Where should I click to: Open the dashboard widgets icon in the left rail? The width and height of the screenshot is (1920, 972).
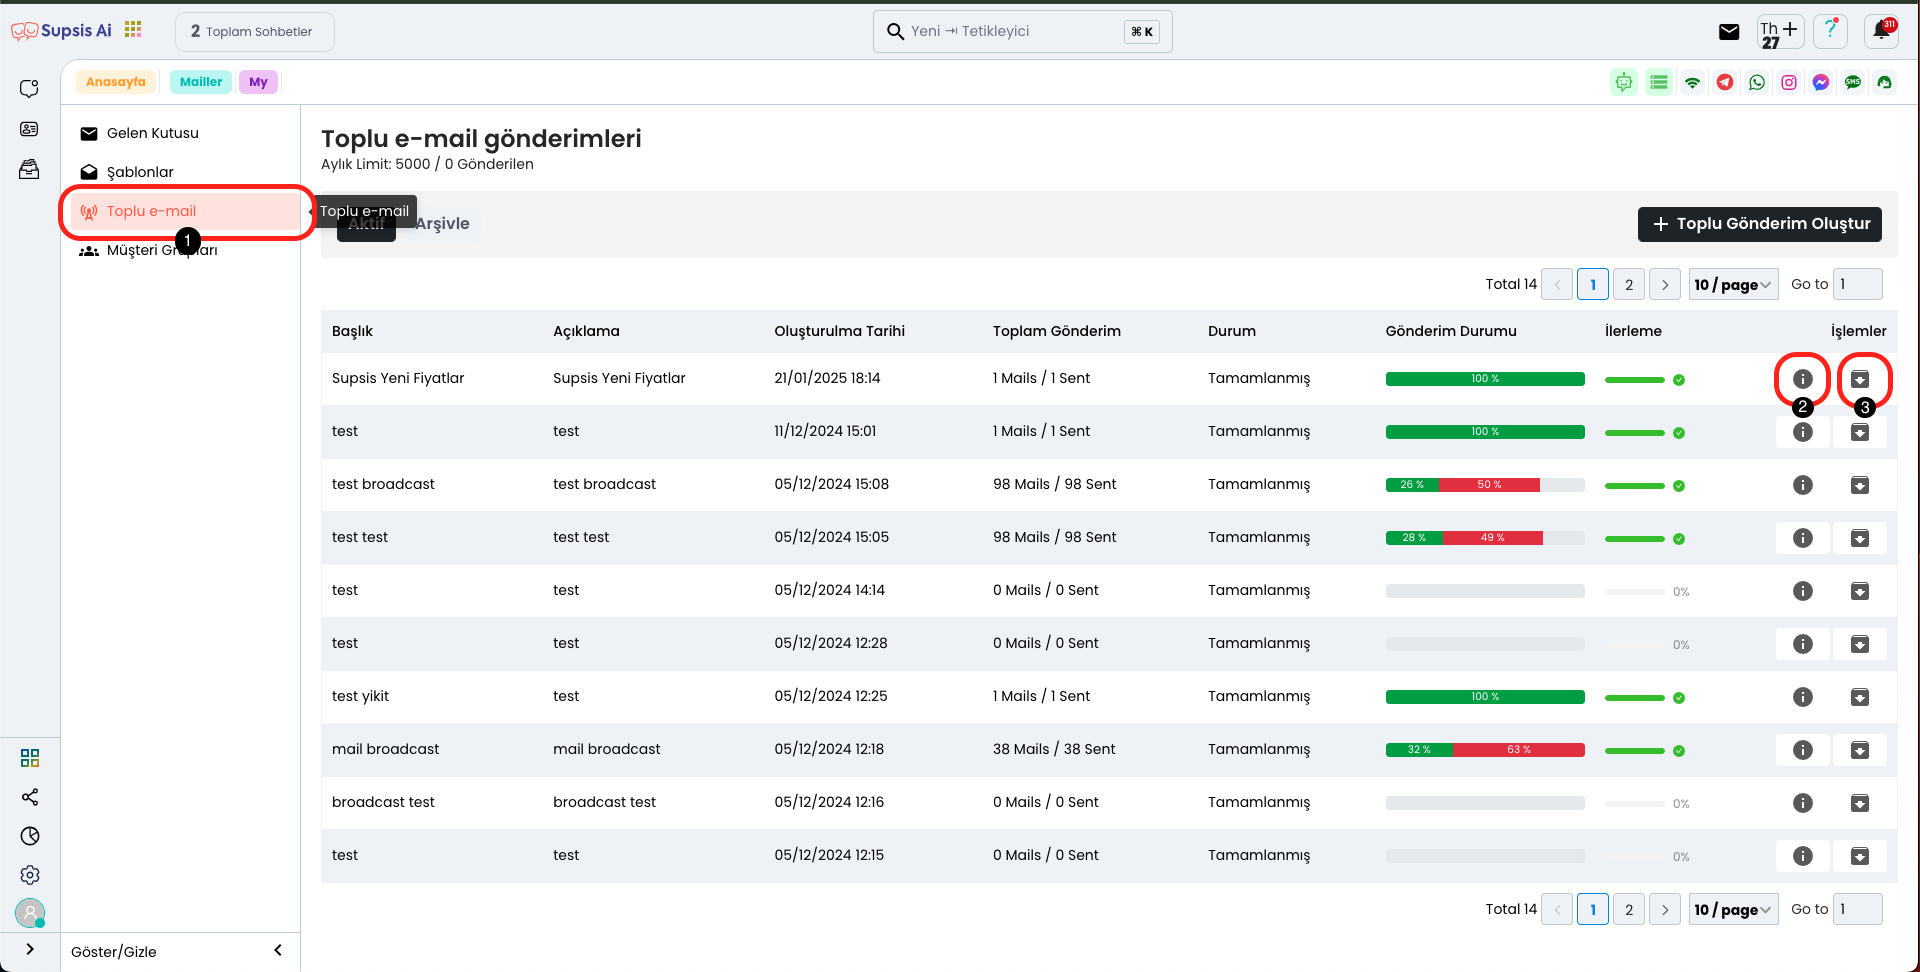30,758
